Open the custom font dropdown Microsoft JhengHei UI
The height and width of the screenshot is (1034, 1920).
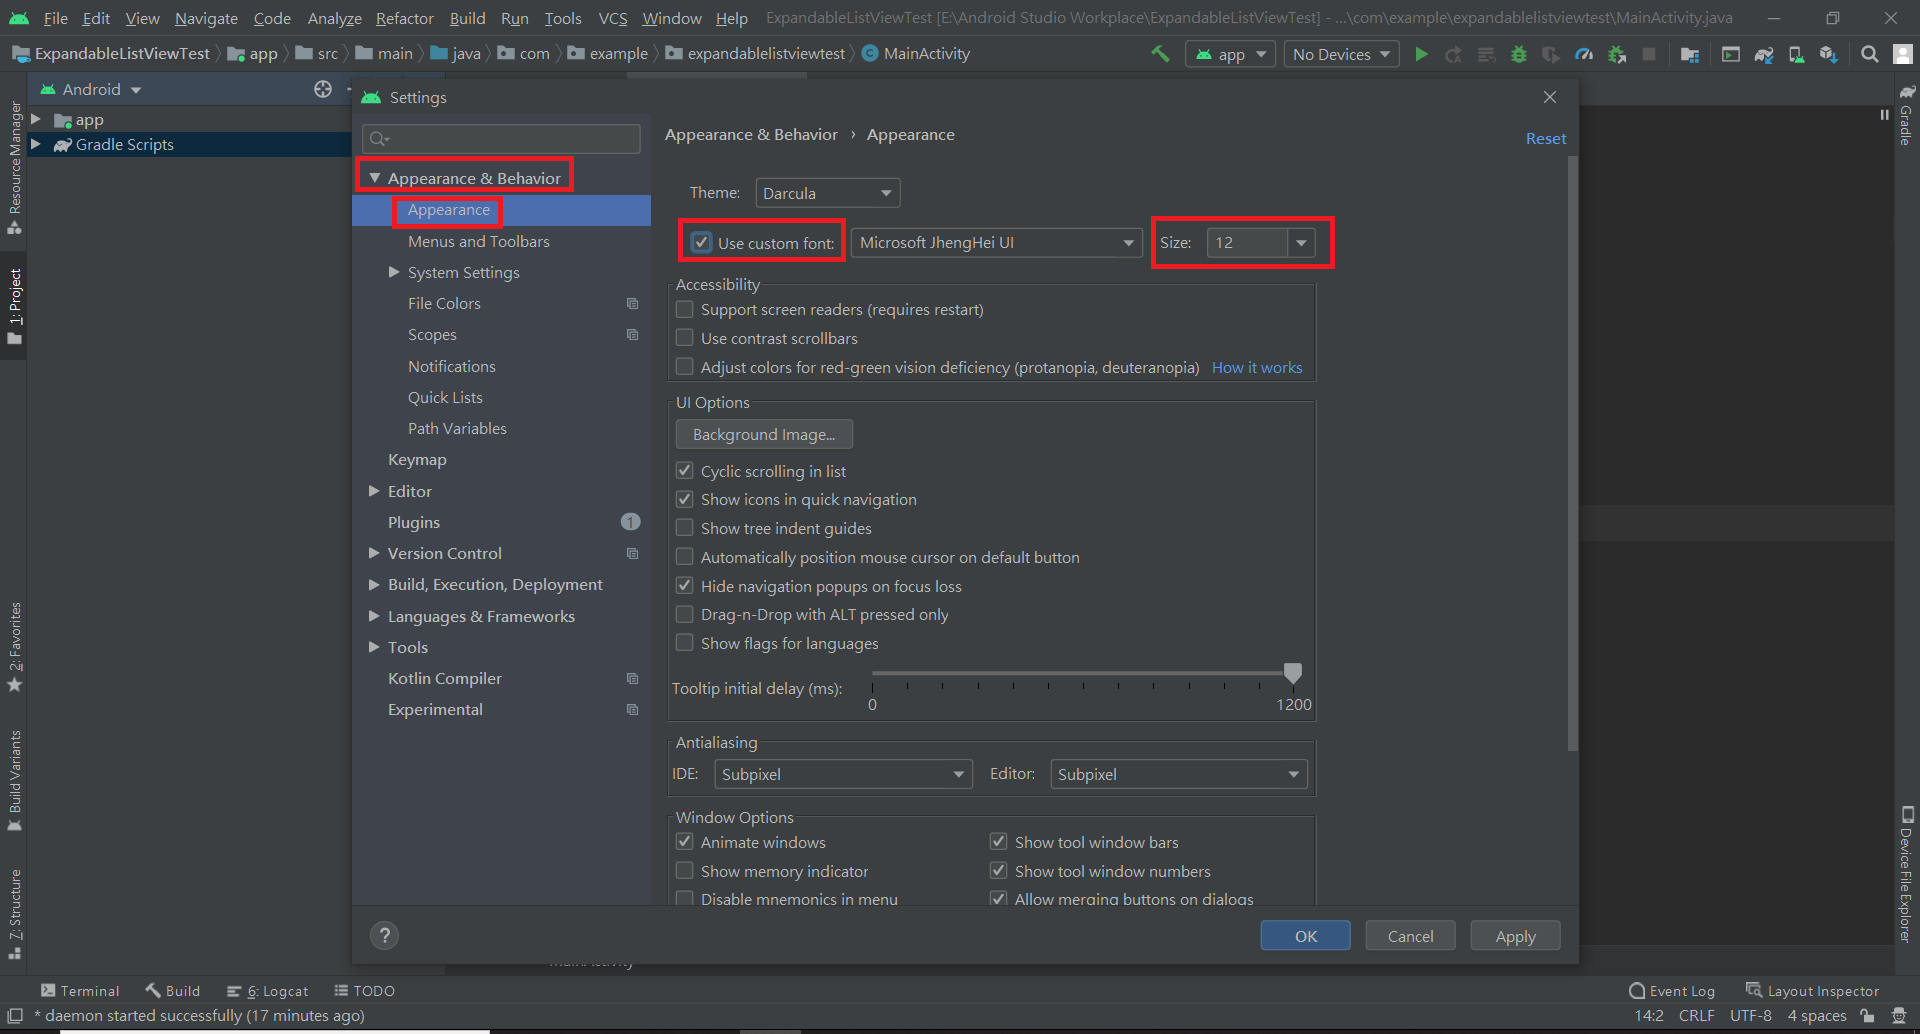(x=996, y=243)
